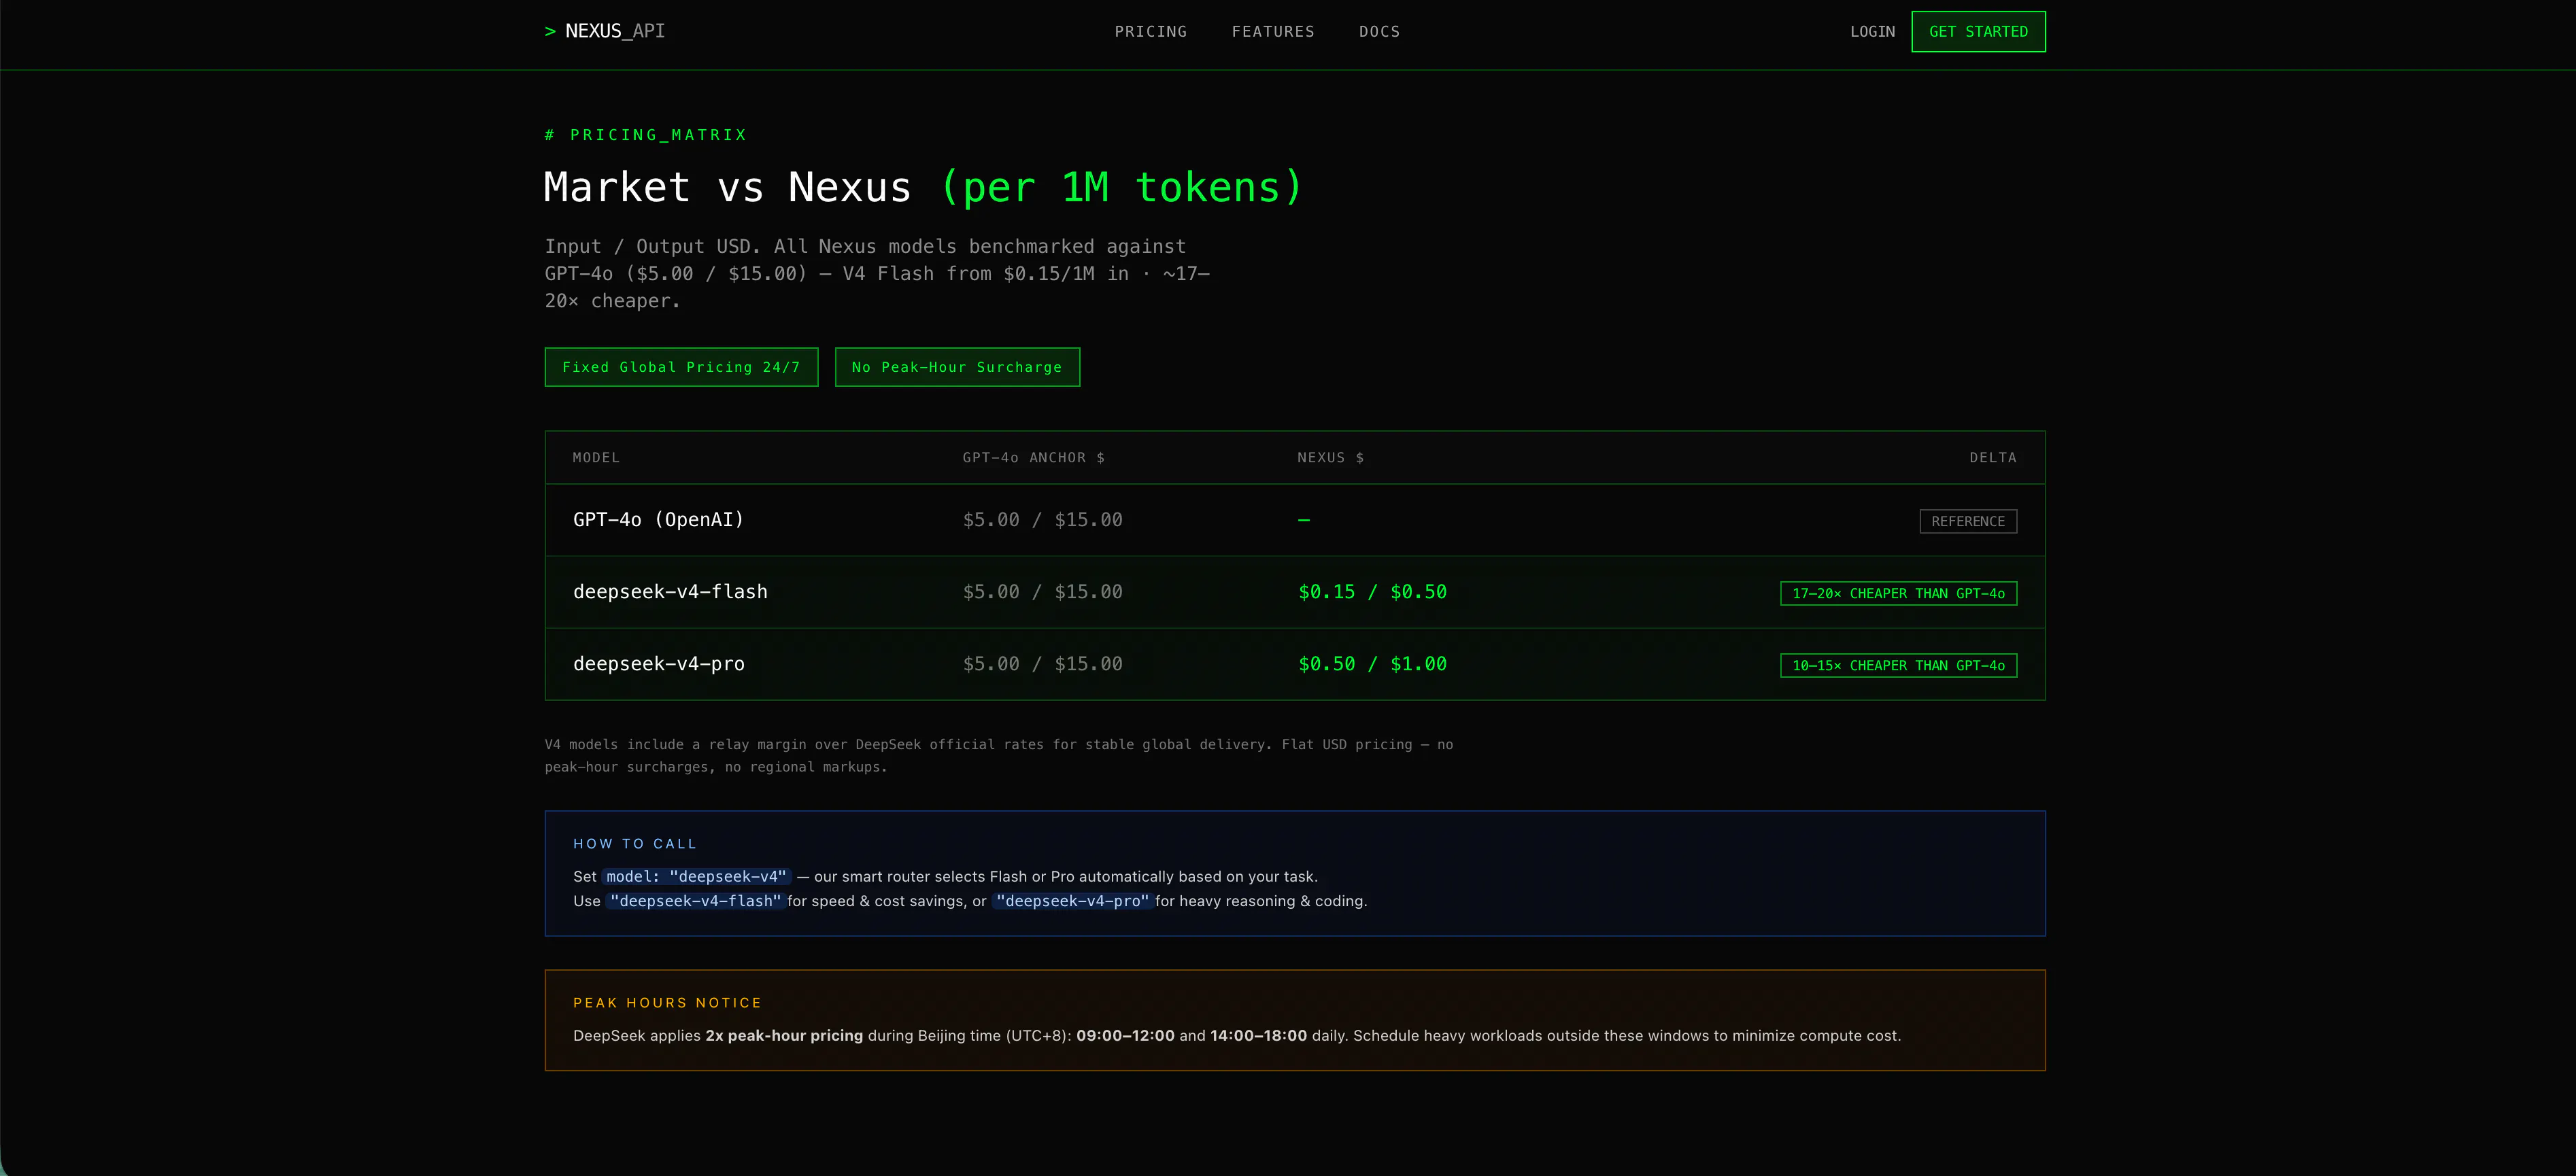
Task: Select the deepseek-v4-flash model cell
Action: click(670, 592)
